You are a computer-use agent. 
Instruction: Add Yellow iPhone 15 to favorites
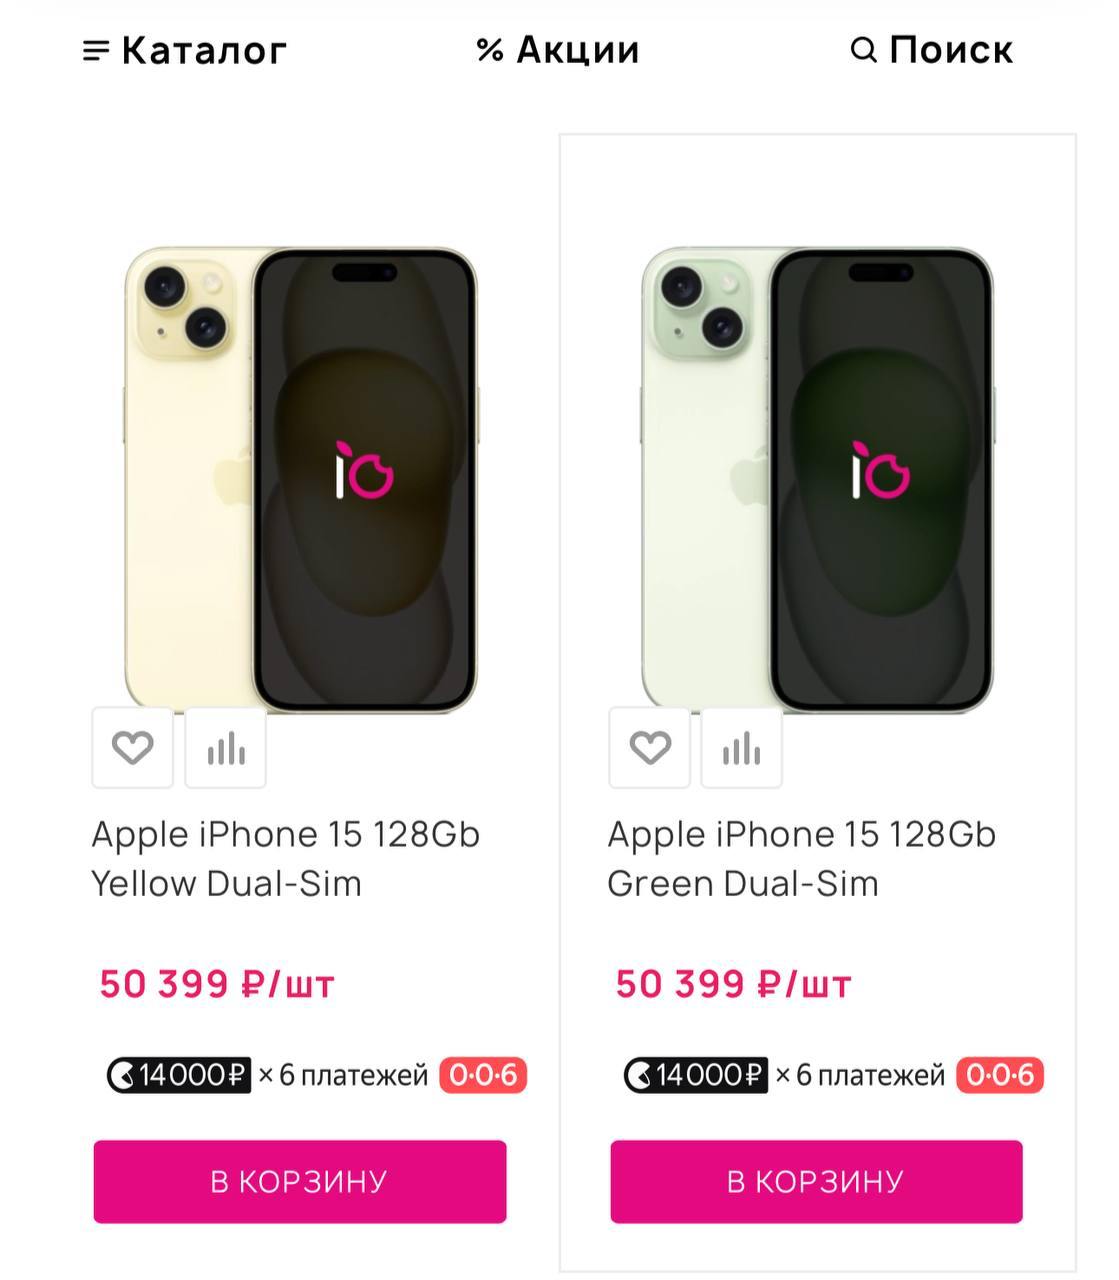pyautogui.click(x=132, y=748)
